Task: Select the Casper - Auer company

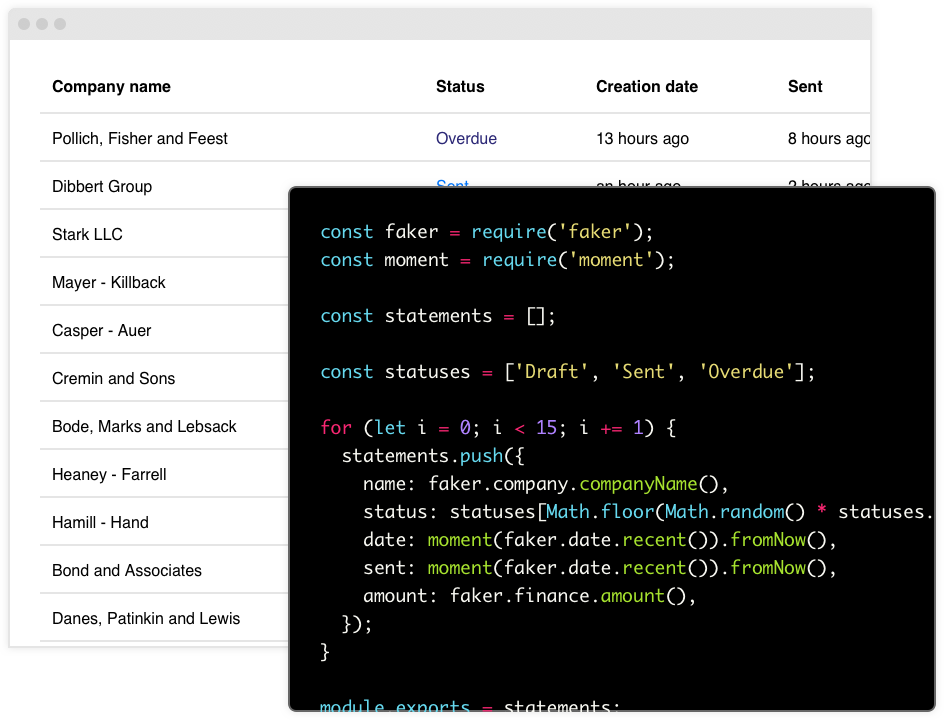Action: coord(101,331)
